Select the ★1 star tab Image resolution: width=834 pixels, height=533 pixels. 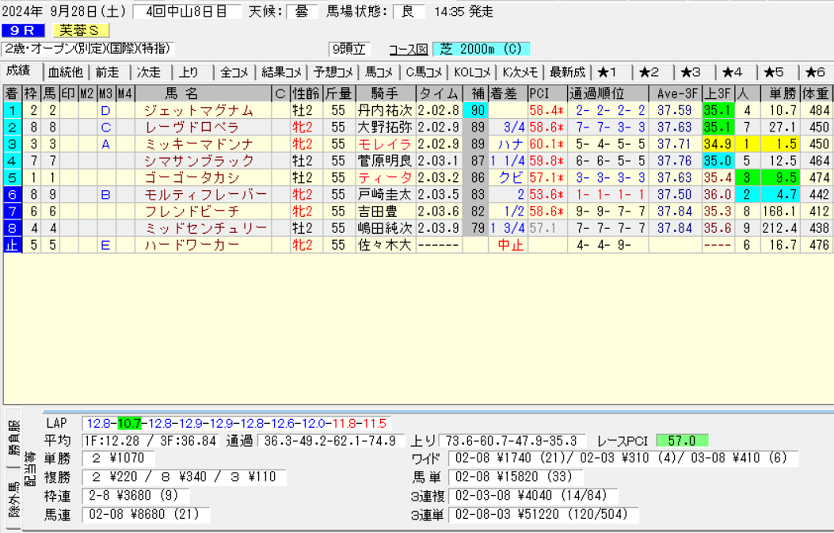[x=608, y=72]
